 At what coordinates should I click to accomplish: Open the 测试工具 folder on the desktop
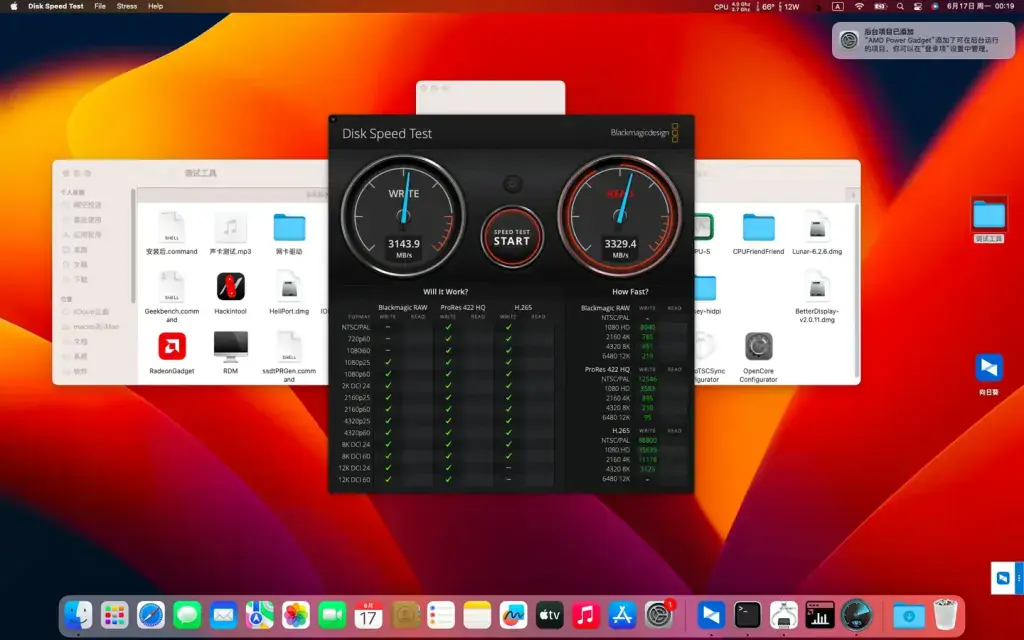[x=989, y=220]
